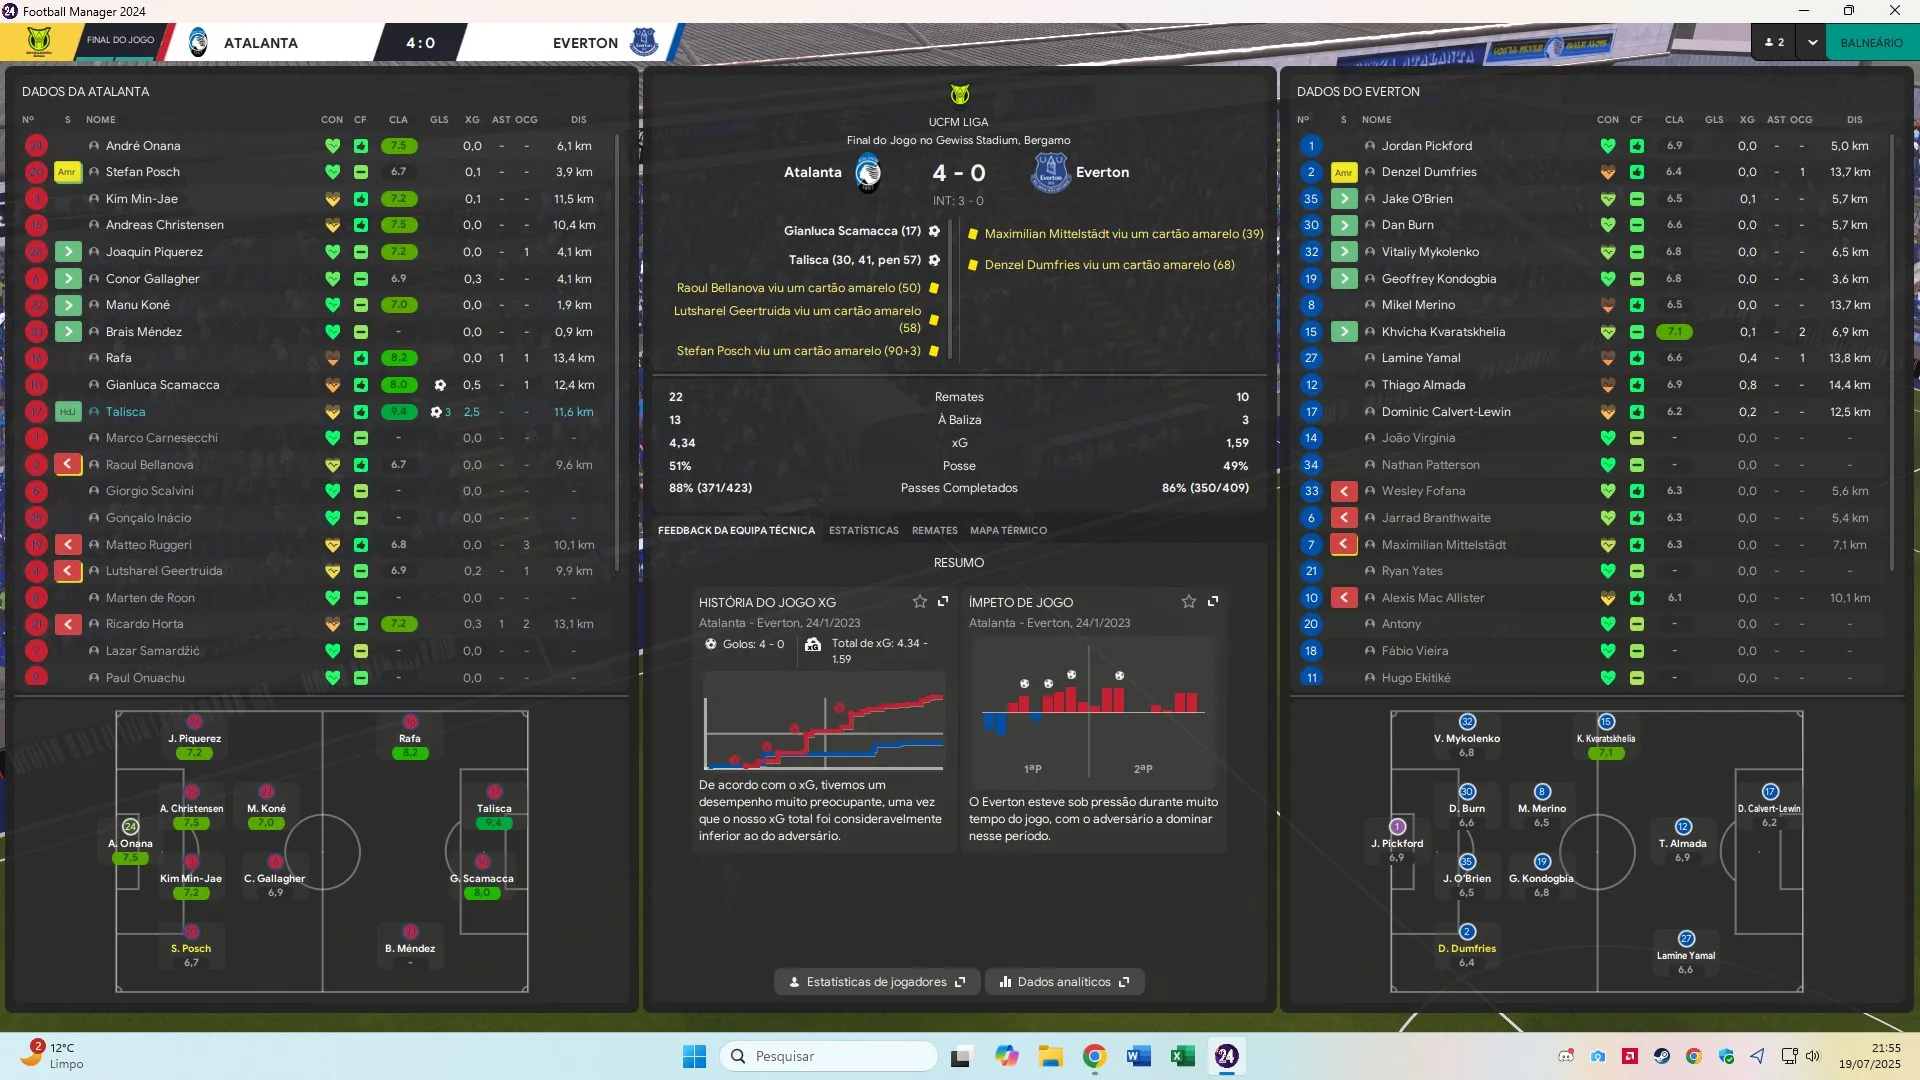Click André Onana's condition heart icon
This screenshot has height=1080, width=1920.
(332, 146)
